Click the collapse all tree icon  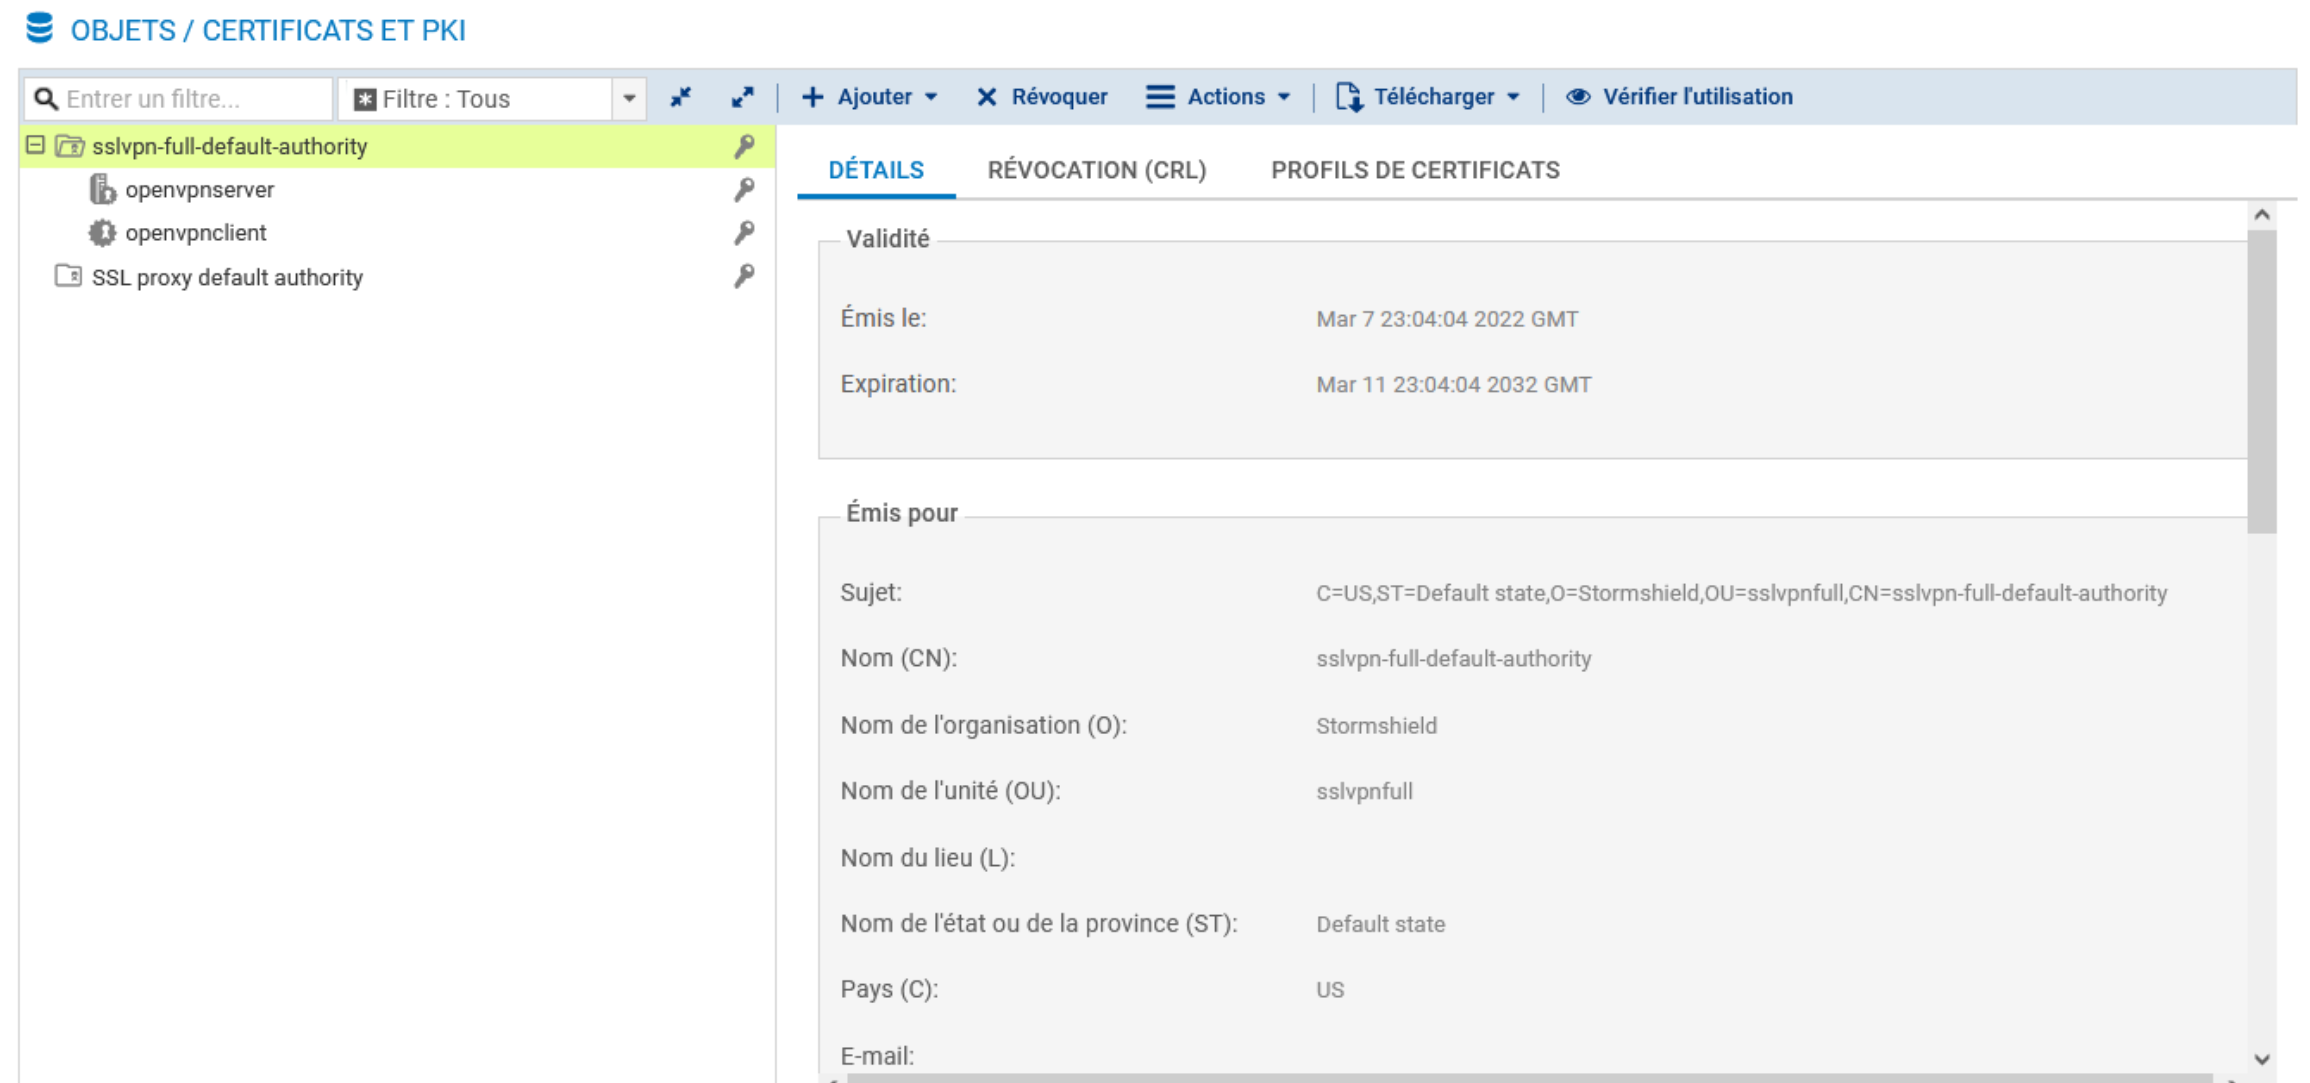(681, 97)
